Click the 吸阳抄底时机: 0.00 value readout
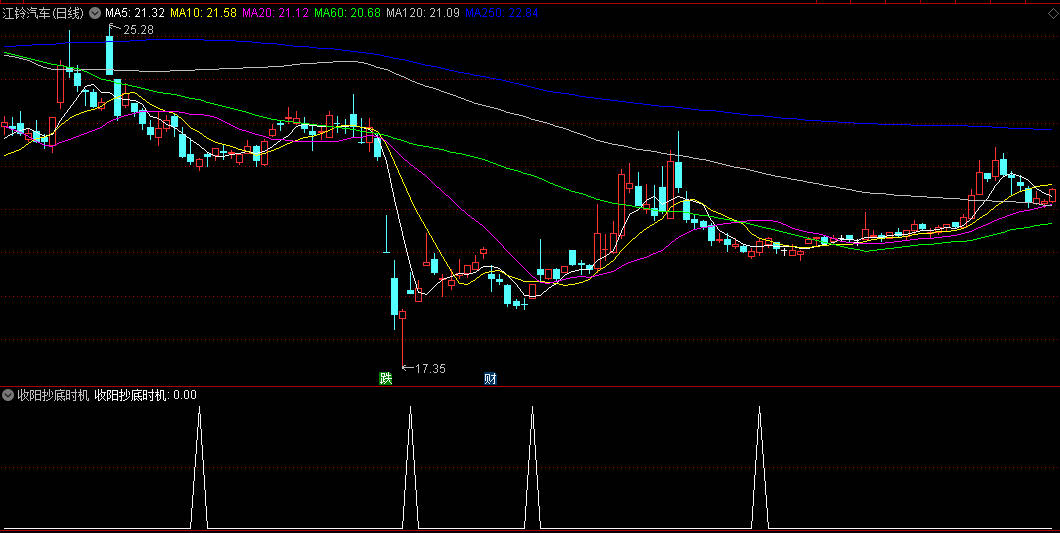Image resolution: width=1060 pixels, height=533 pixels. pos(145,395)
